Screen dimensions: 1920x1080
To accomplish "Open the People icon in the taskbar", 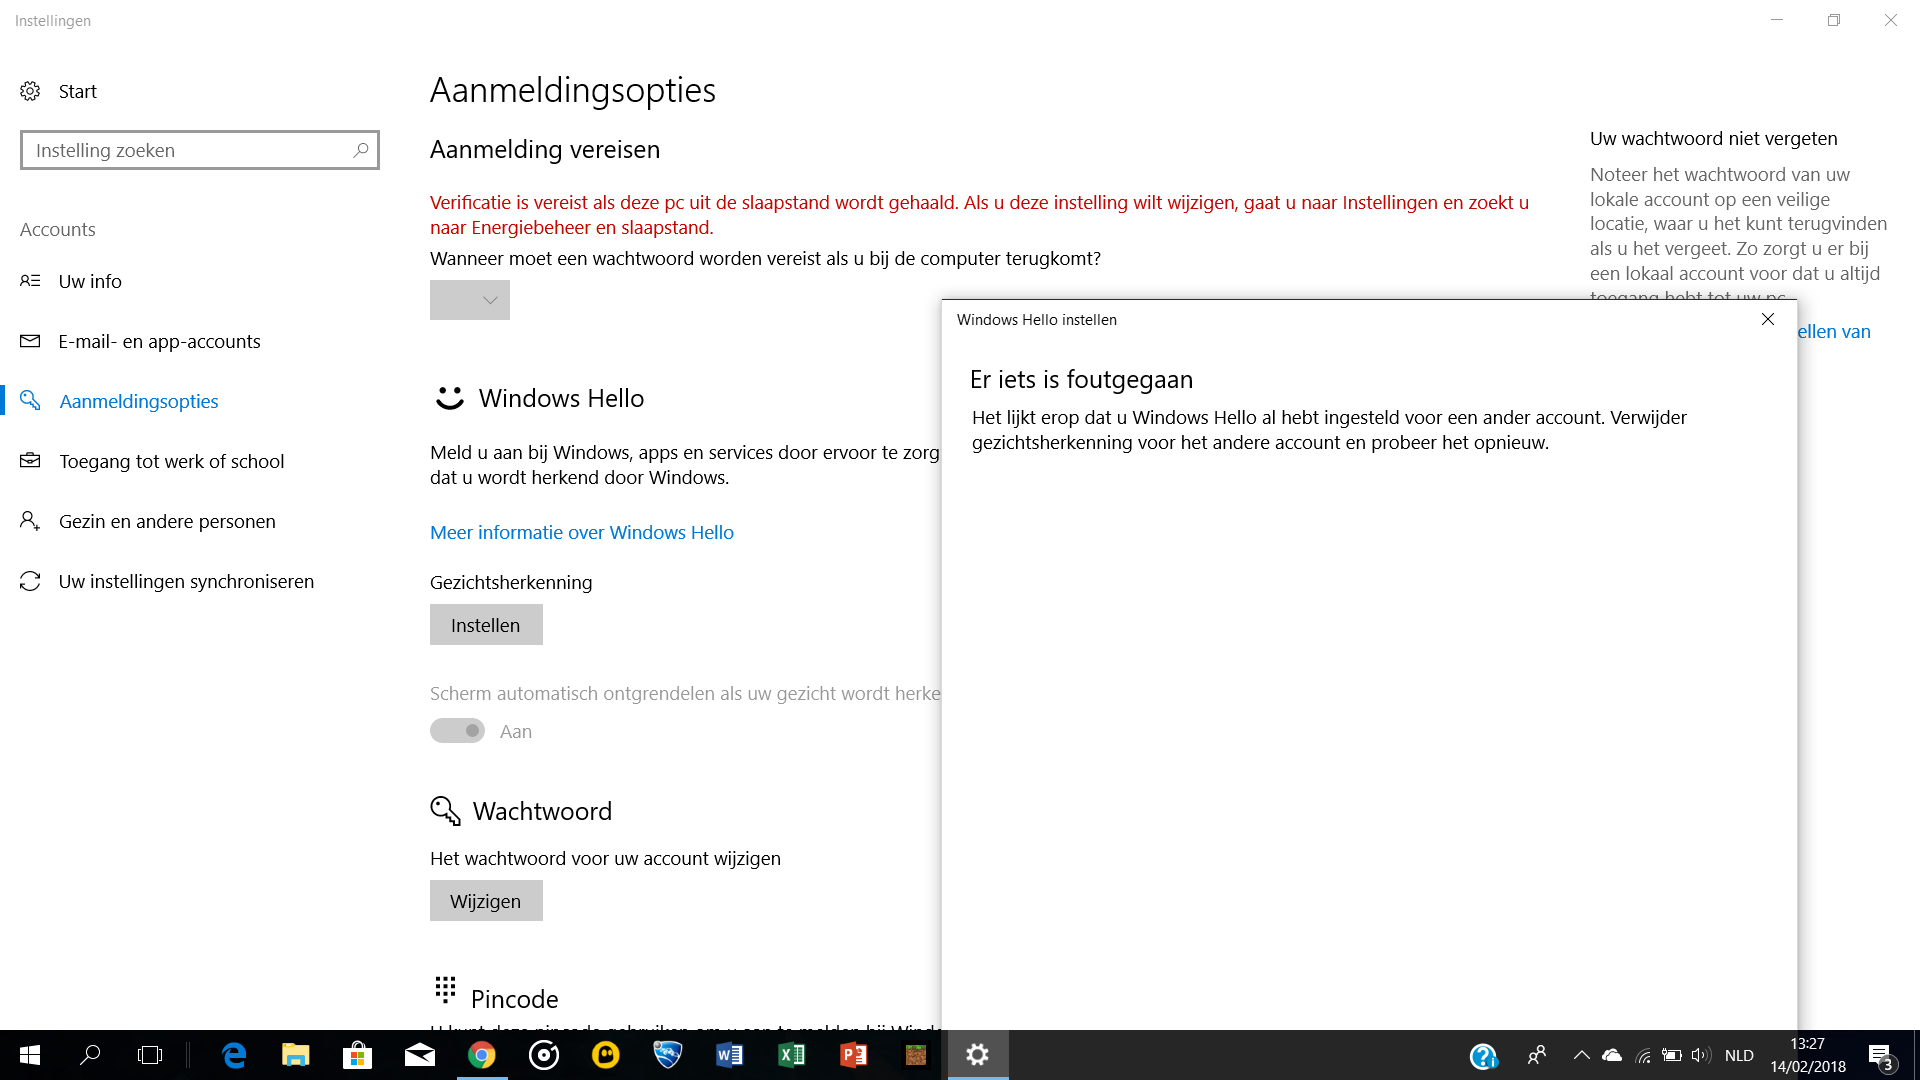I will [1537, 1055].
